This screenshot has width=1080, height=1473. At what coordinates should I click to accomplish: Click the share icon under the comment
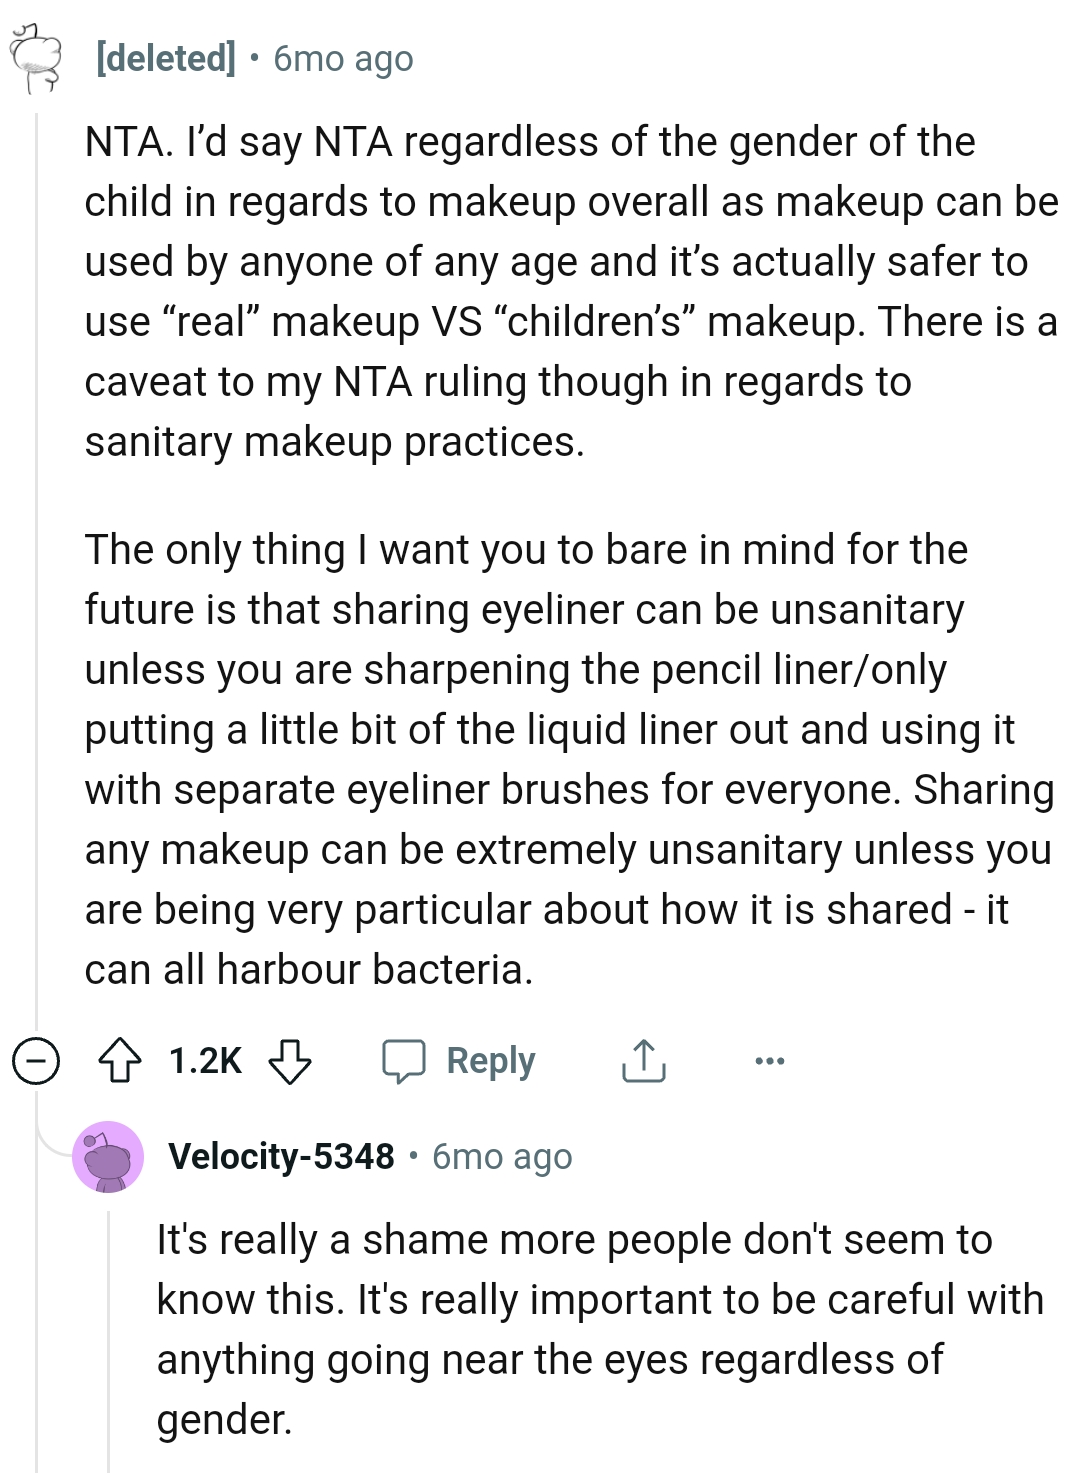pos(643,1061)
